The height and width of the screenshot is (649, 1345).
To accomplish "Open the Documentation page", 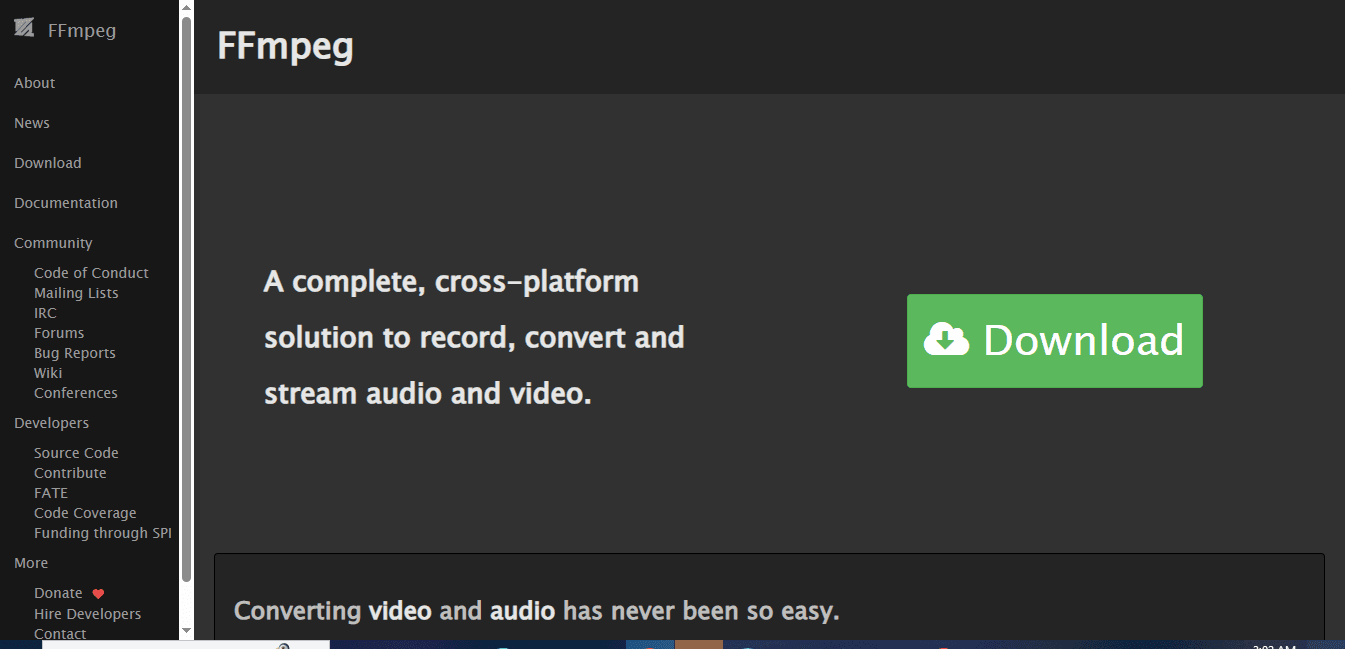I will click(x=66, y=203).
